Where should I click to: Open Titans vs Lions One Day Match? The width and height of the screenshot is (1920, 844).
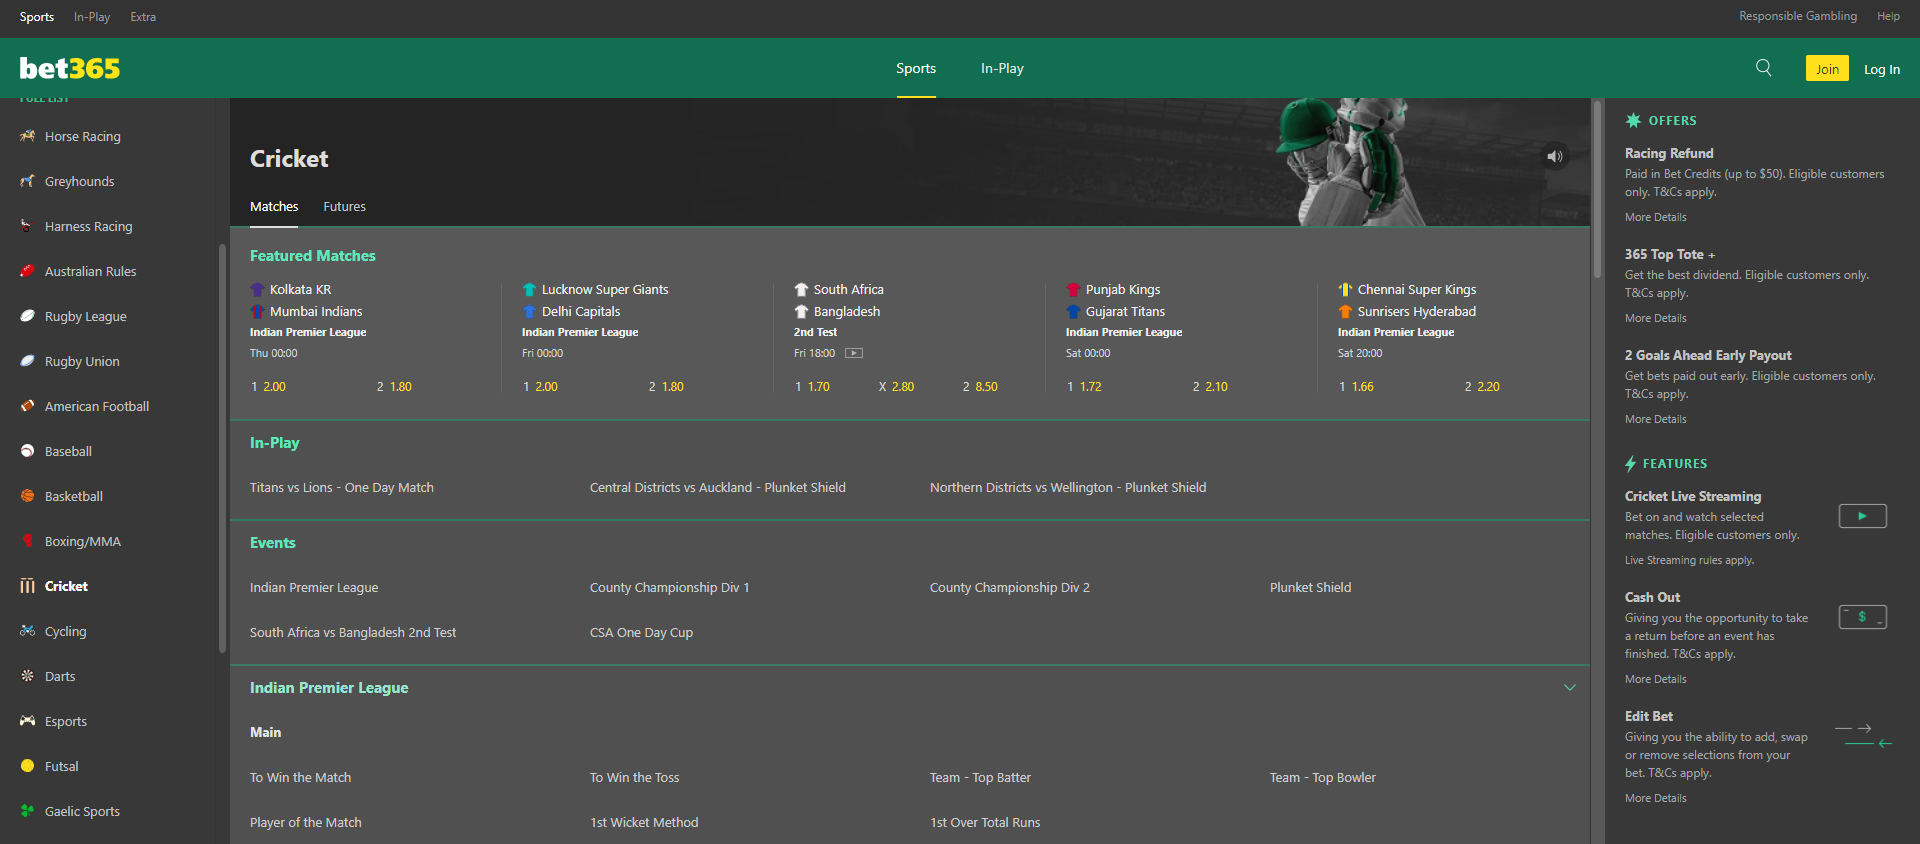(342, 488)
